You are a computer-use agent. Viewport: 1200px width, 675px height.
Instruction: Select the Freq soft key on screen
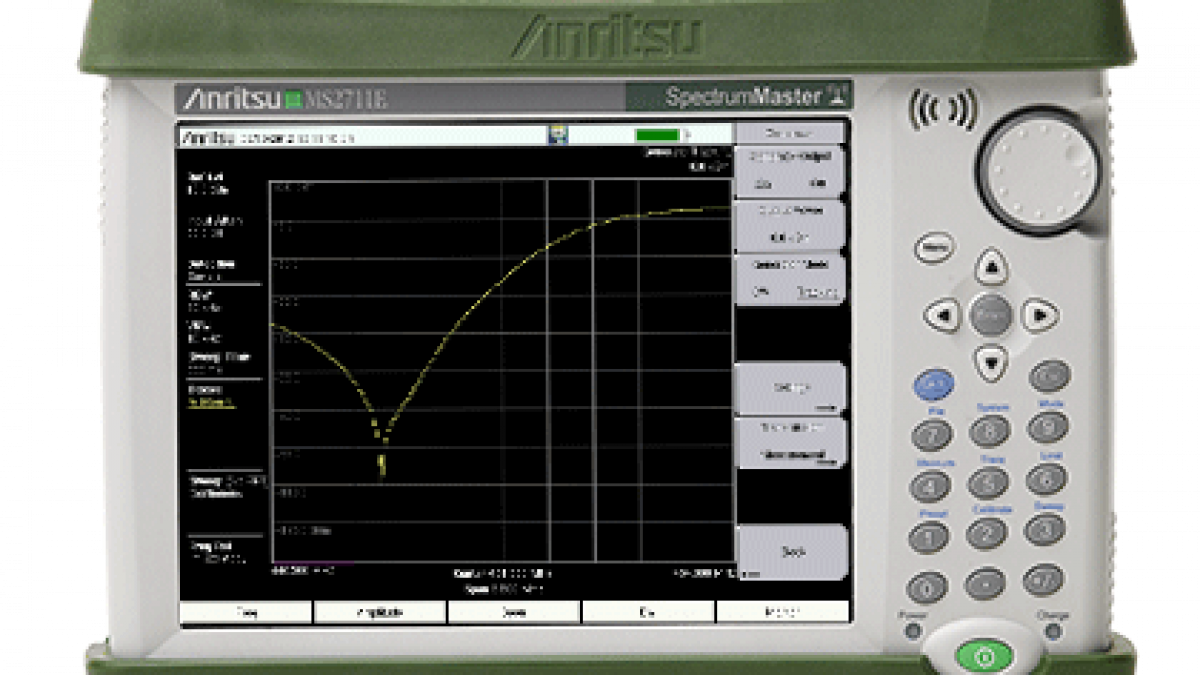pyautogui.click(x=245, y=612)
